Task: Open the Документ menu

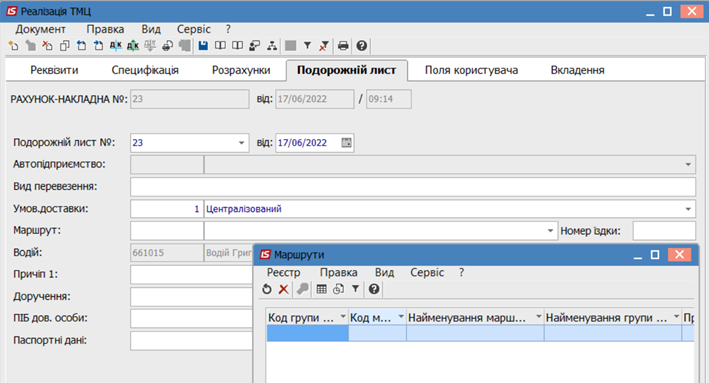Action: [x=40, y=29]
